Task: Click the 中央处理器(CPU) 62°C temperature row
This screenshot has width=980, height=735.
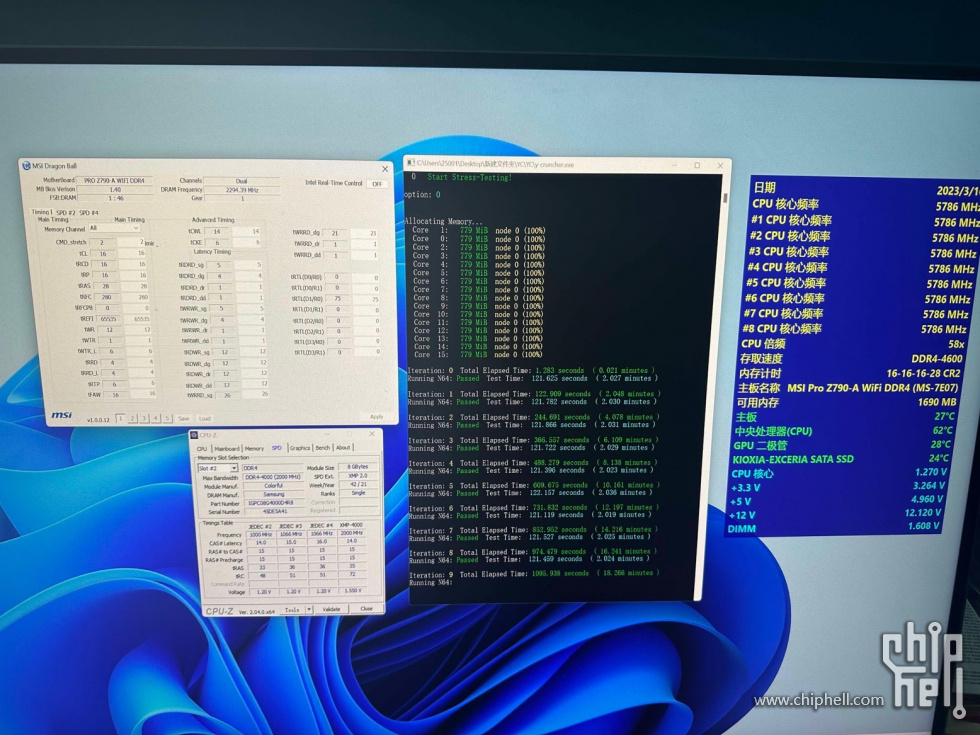Action: [844, 431]
